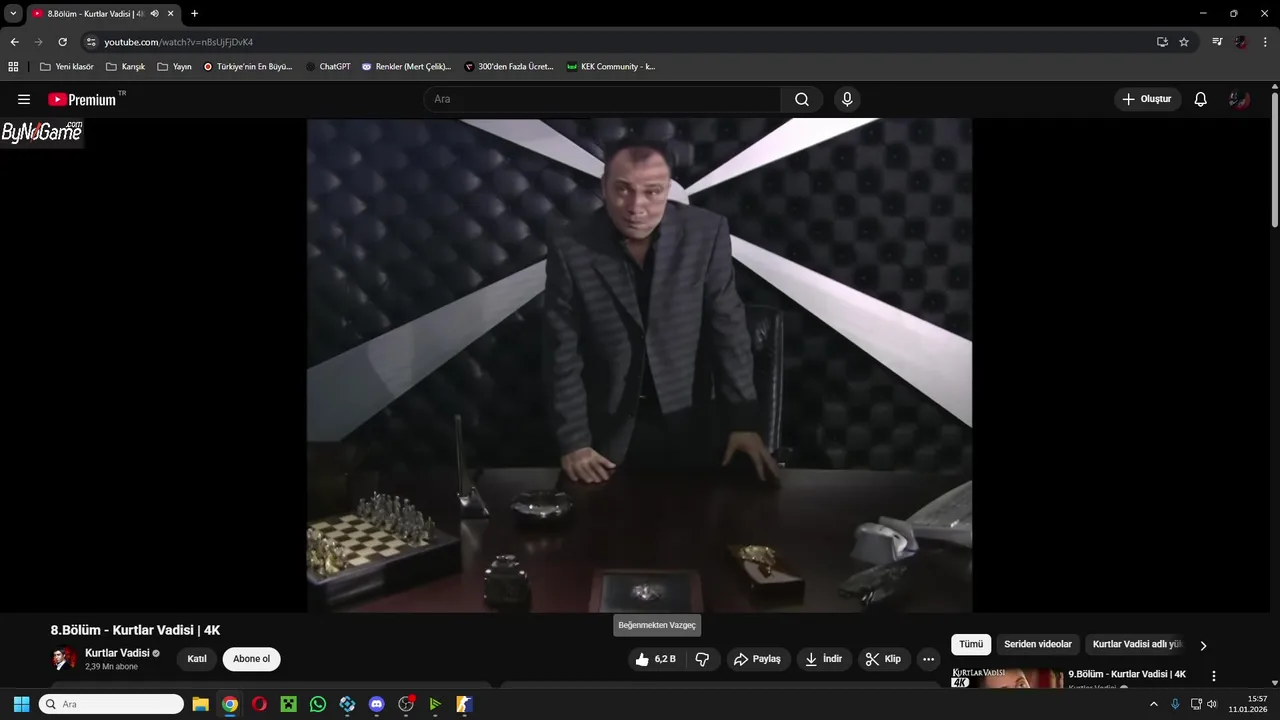Open File Explorer from the taskbar
The height and width of the screenshot is (720, 1280).
coord(200,704)
